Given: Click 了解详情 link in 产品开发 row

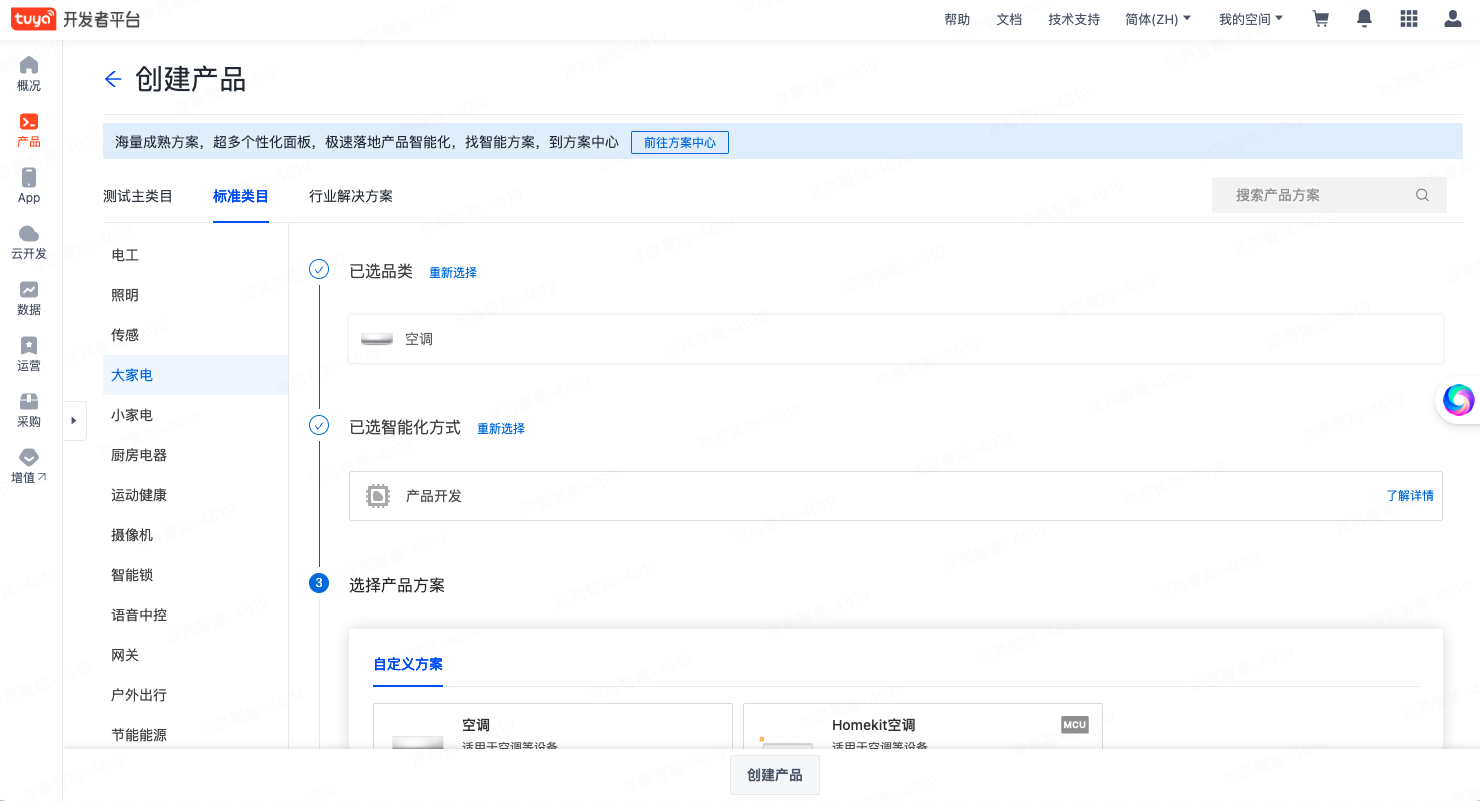Looking at the screenshot, I should click(x=1409, y=496).
